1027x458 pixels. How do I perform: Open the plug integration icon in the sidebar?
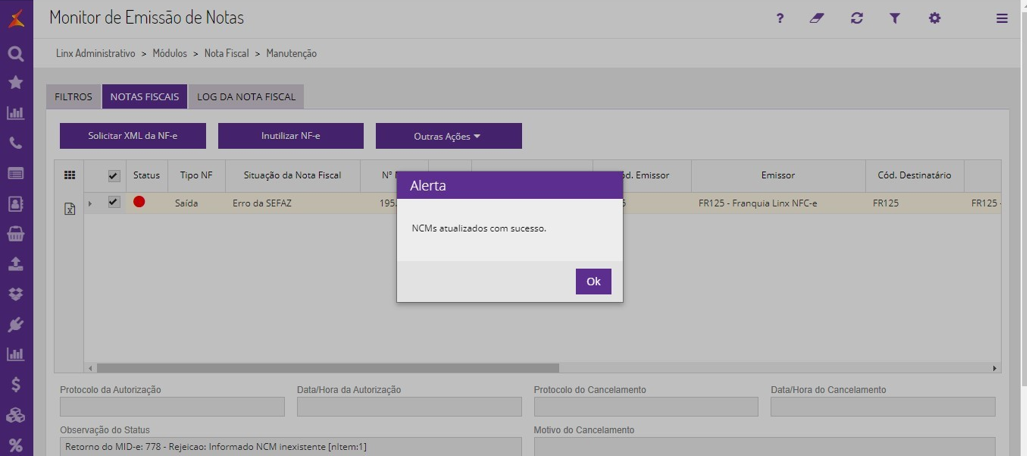(x=16, y=324)
